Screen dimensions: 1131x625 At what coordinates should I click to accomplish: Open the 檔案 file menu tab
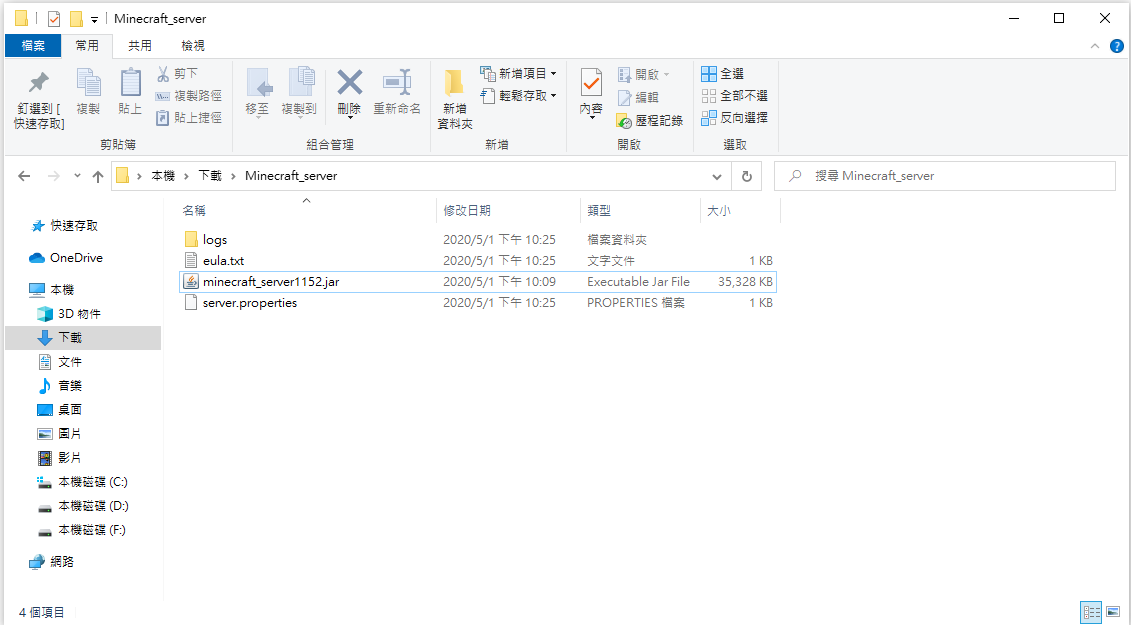(x=33, y=45)
